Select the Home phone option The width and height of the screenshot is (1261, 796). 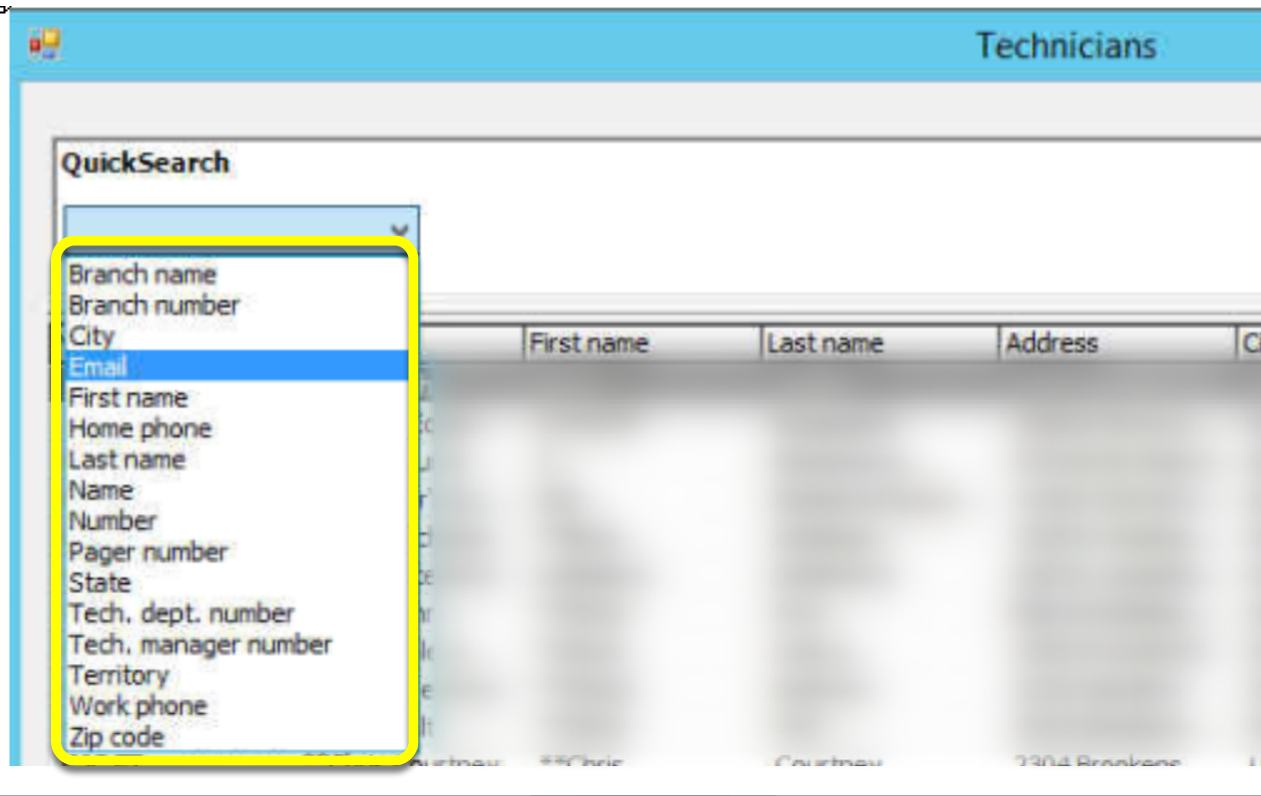pyautogui.click(x=236, y=428)
